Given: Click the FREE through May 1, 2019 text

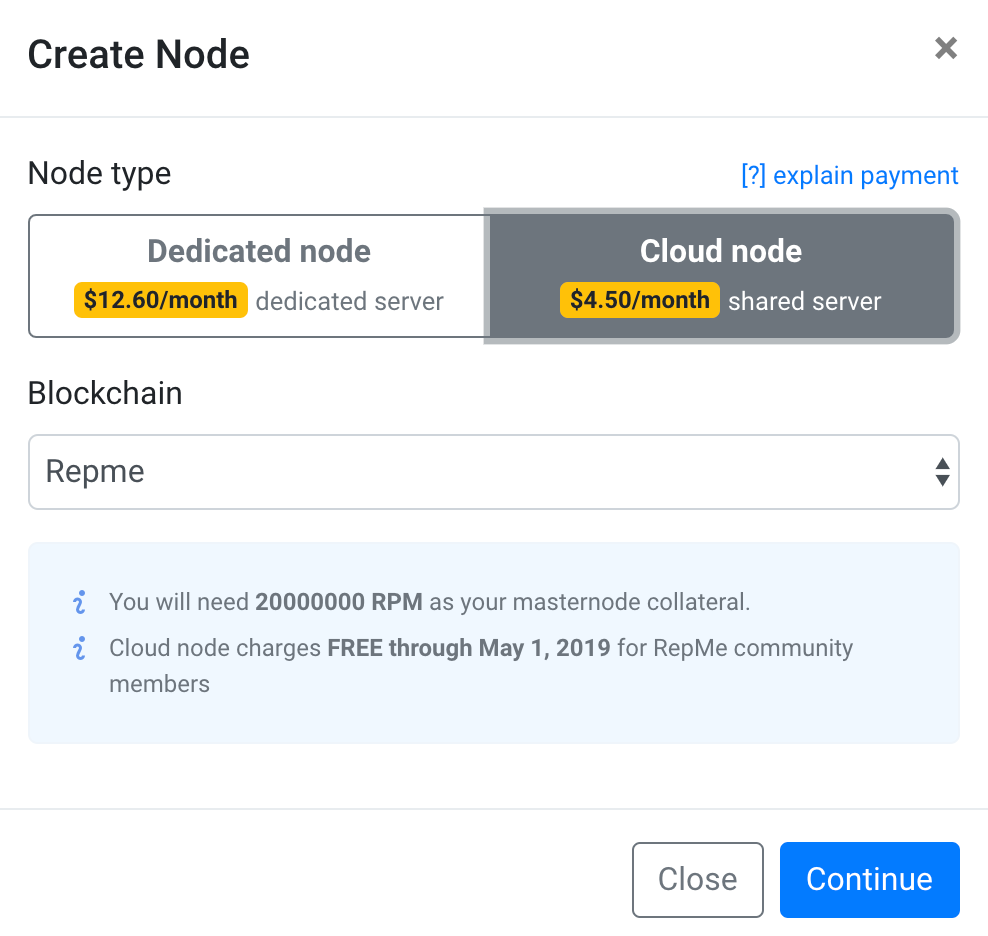Looking at the screenshot, I should click(x=469, y=648).
